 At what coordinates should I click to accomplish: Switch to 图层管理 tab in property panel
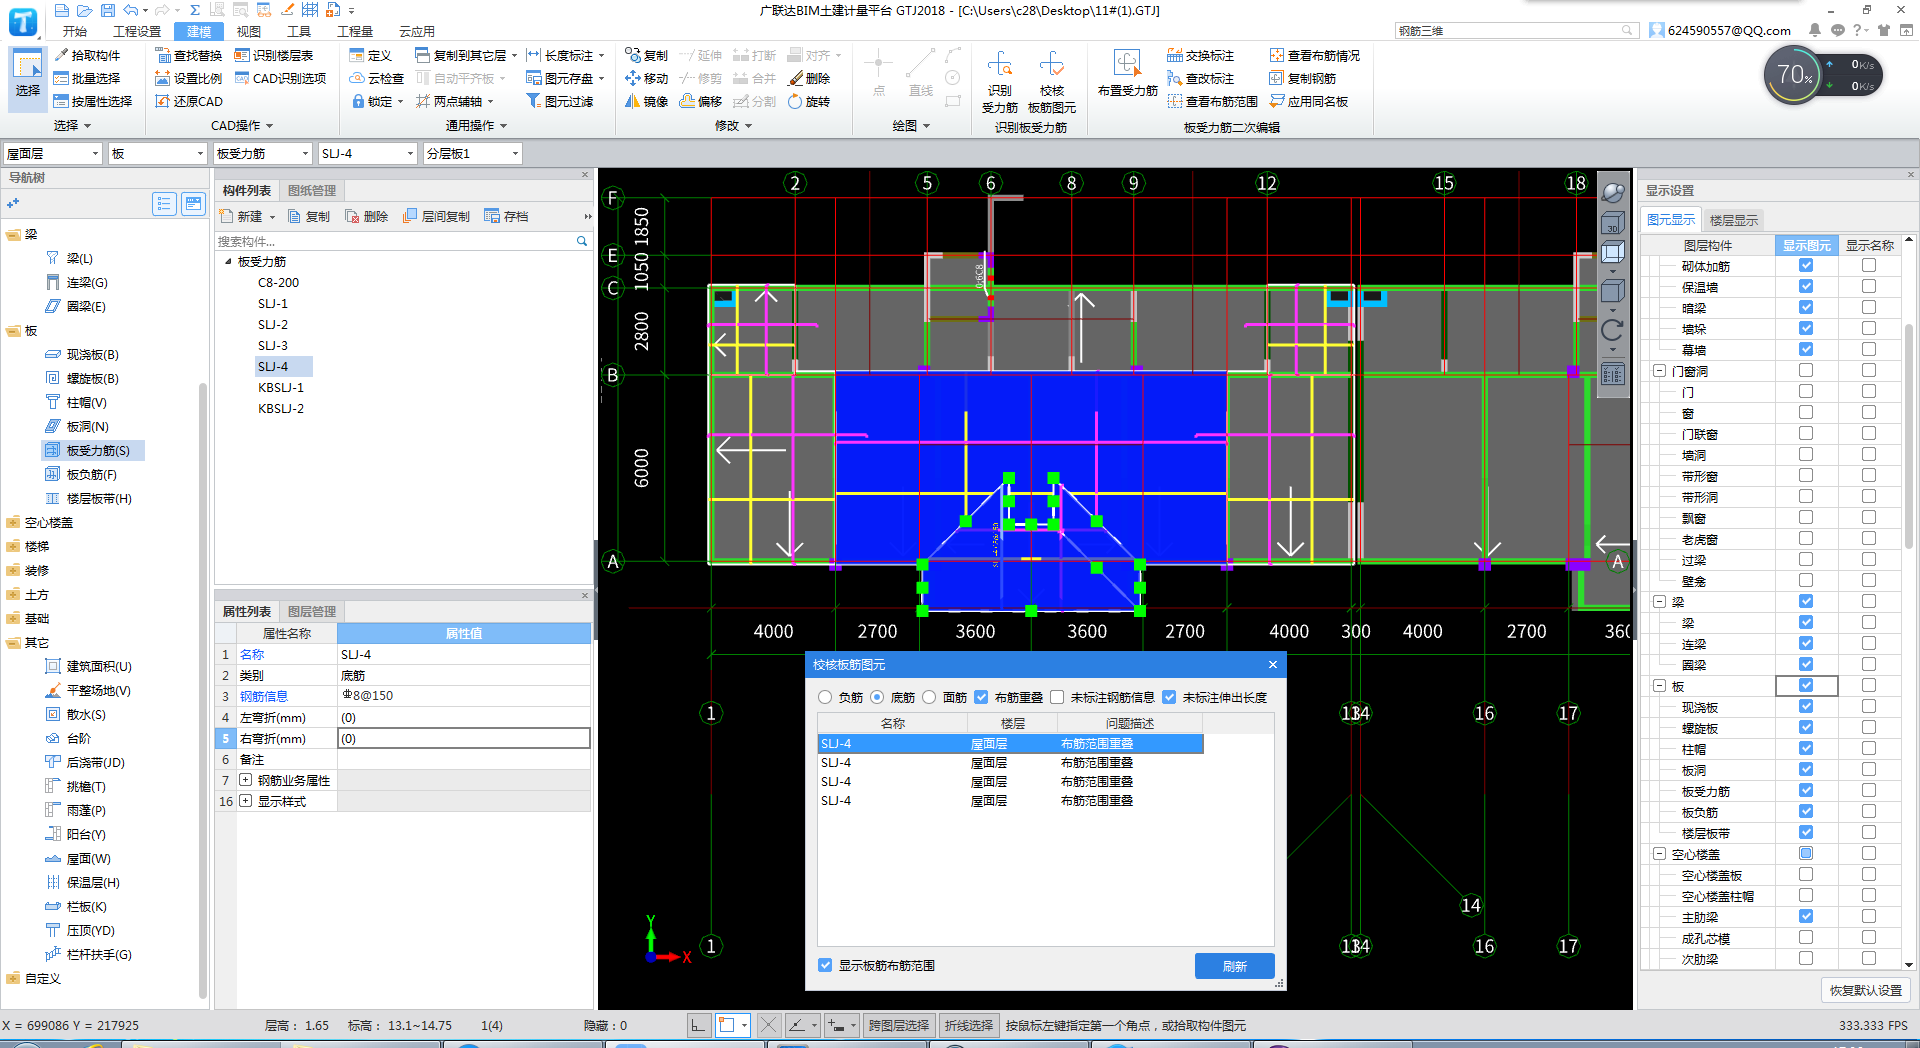pyautogui.click(x=312, y=611)
